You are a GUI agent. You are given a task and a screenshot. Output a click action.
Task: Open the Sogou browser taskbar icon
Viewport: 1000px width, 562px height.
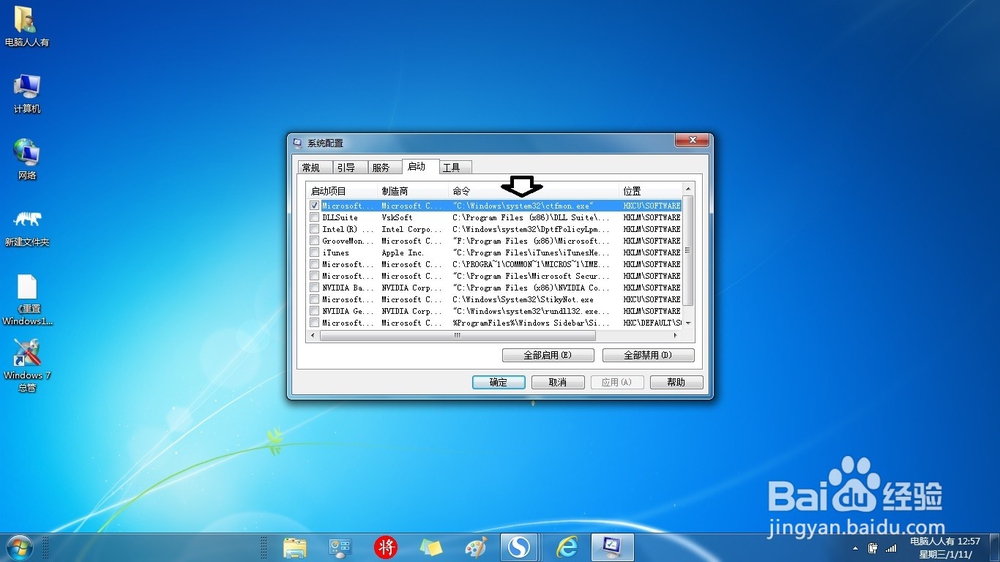pyautogui.click(x=520, y=547)
